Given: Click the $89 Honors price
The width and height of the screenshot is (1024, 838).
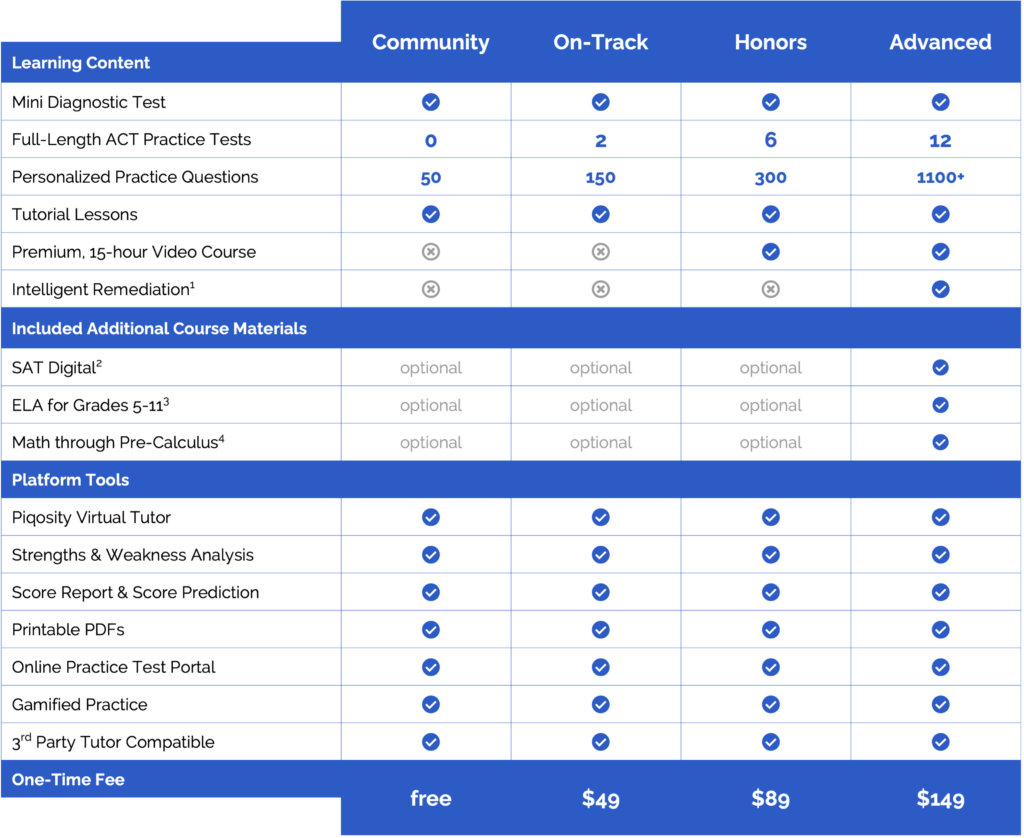Looking at the screenshot, I should coord(770,798).
